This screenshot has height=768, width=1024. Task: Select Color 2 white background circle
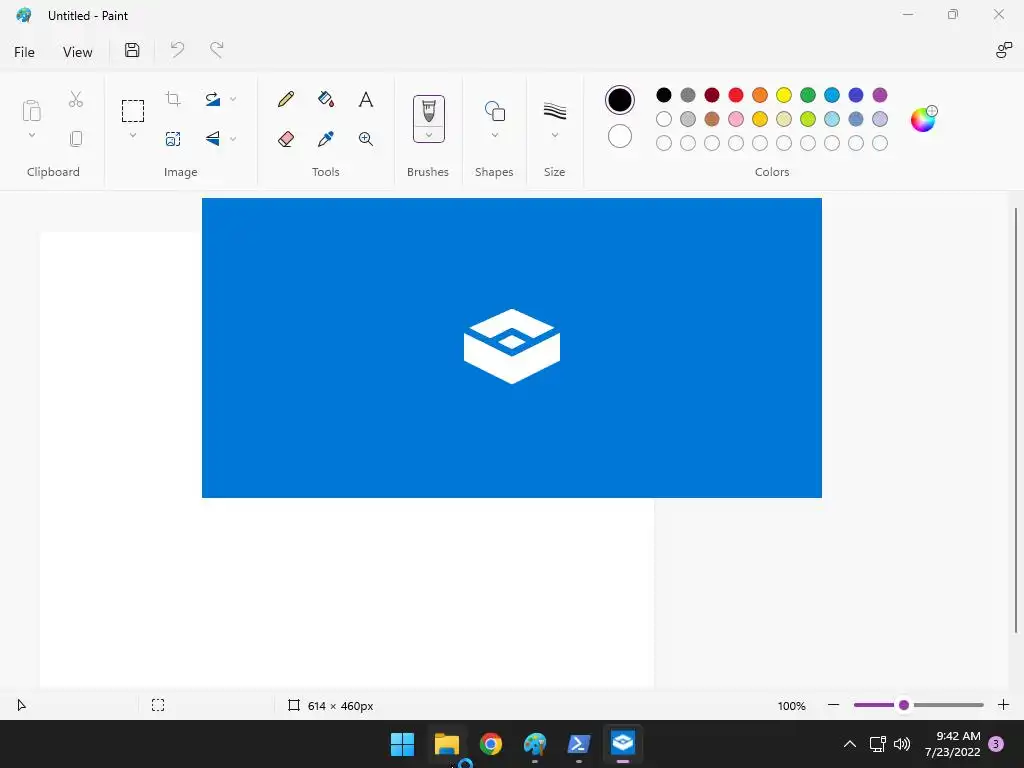coord(619,136)
